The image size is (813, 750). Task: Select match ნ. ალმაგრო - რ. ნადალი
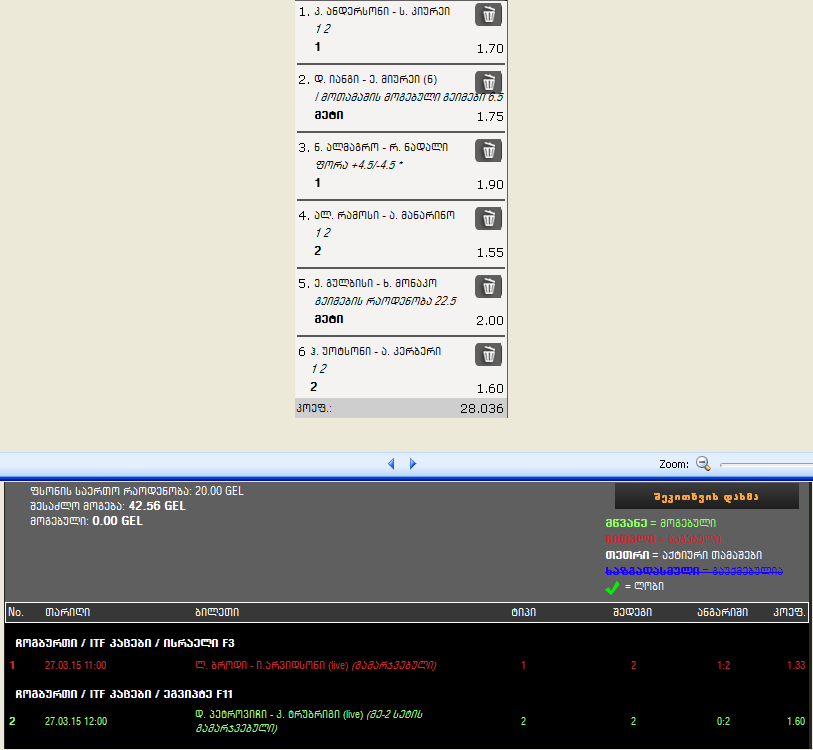(x=381, y=147)
